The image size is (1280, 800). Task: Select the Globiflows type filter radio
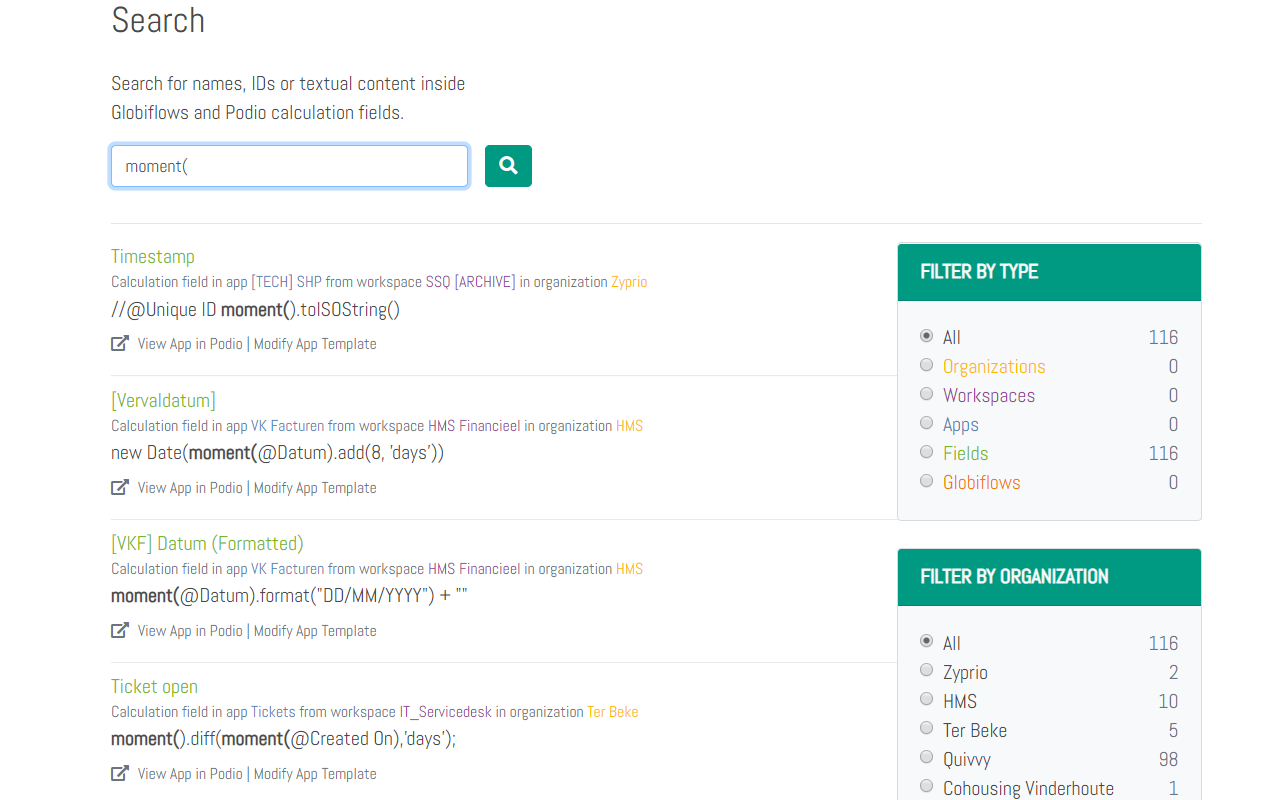926,481
